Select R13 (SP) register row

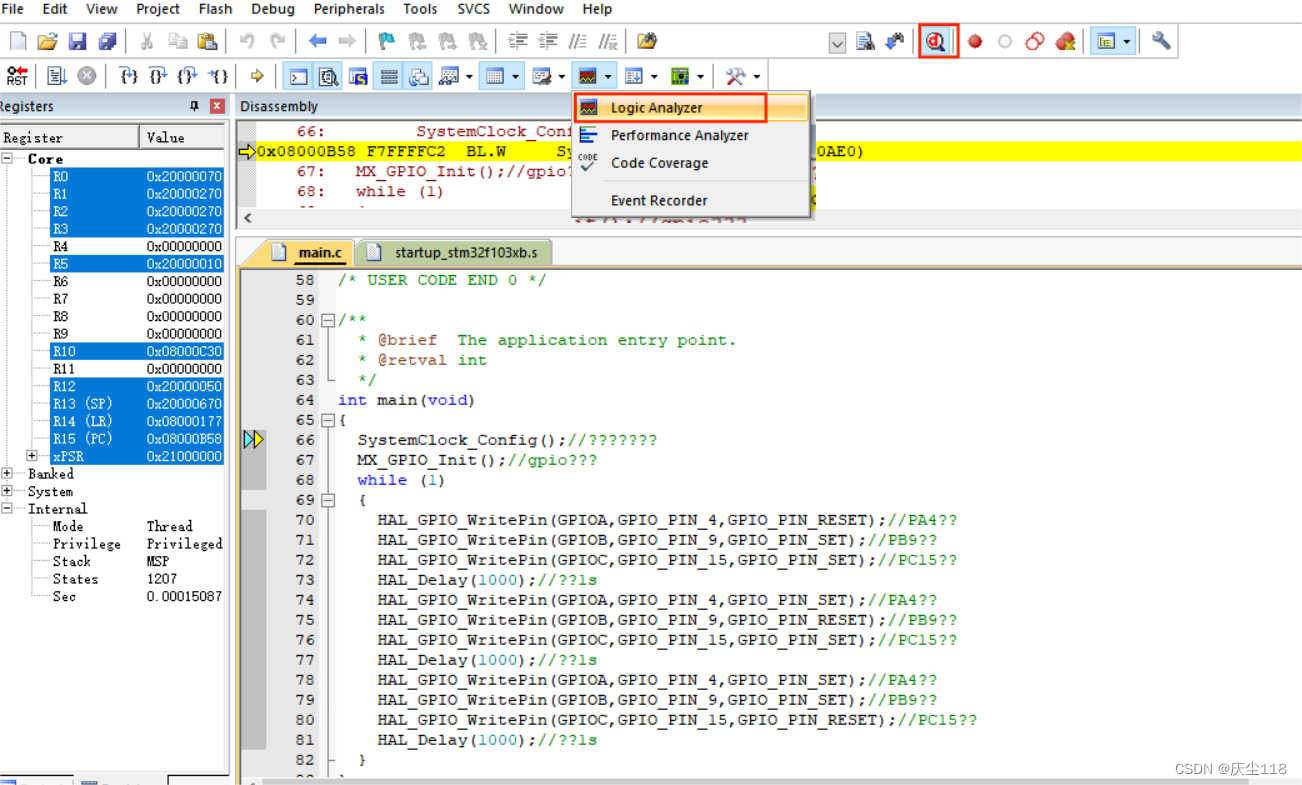[137, 404]
